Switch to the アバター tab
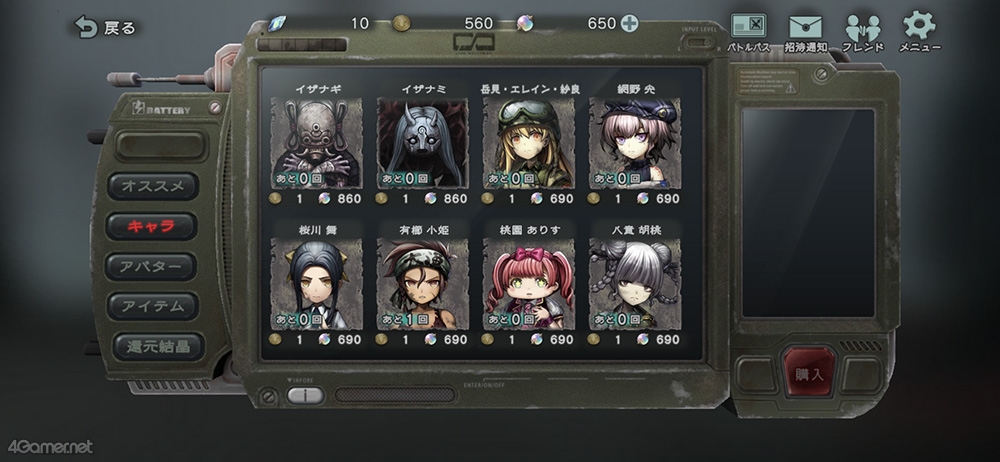Screen dimensions: 1000x462 click(x=151, y=267)
